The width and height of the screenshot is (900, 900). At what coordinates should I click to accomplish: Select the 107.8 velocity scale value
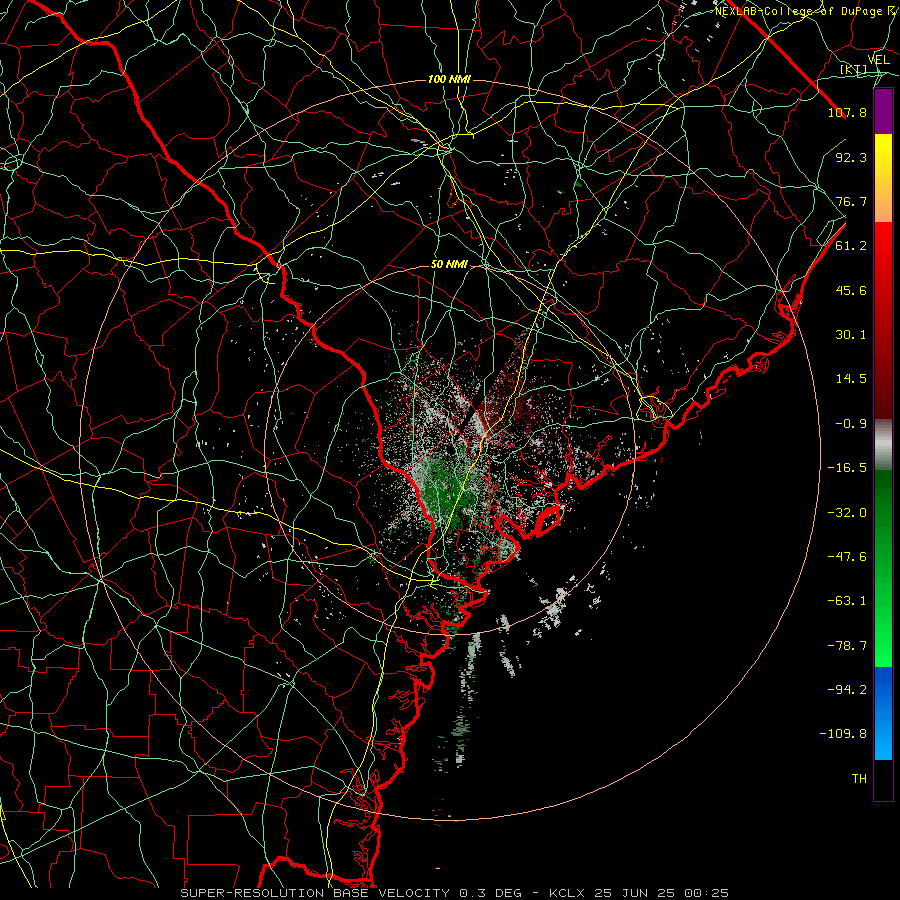[x=847, y=112]
